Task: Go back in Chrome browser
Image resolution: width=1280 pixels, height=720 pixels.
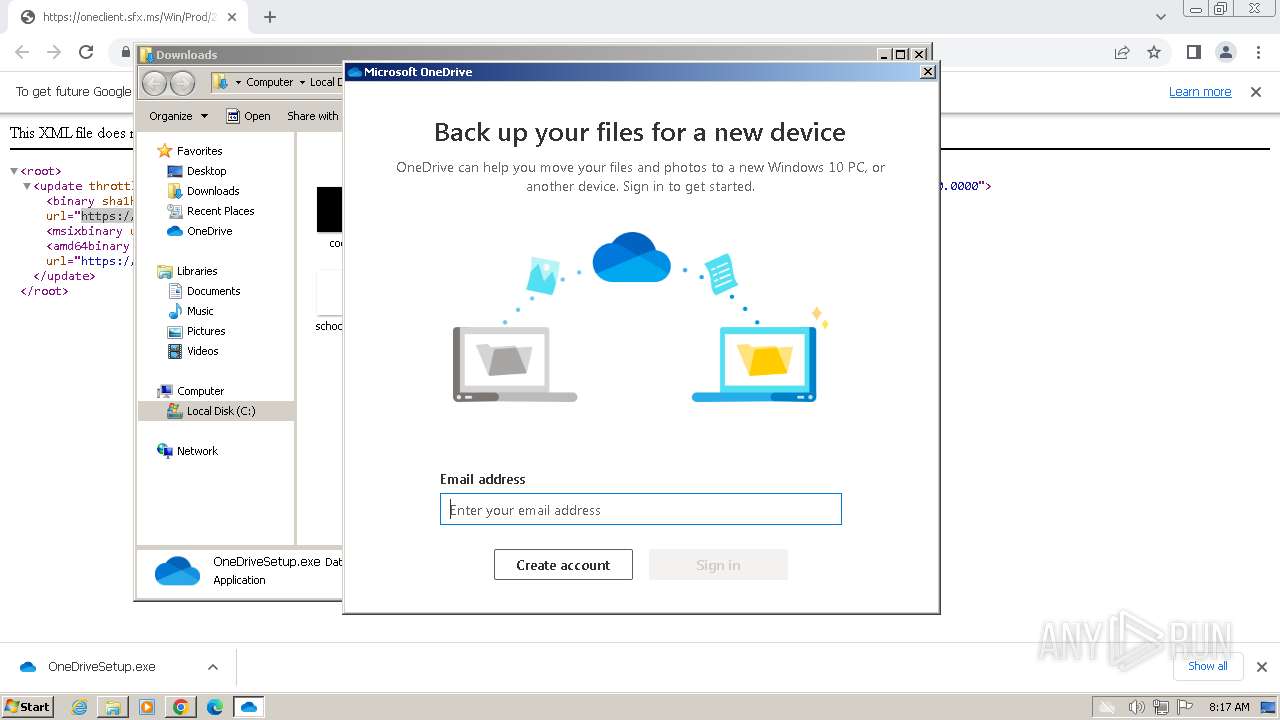Action: [x=22, y=52]
